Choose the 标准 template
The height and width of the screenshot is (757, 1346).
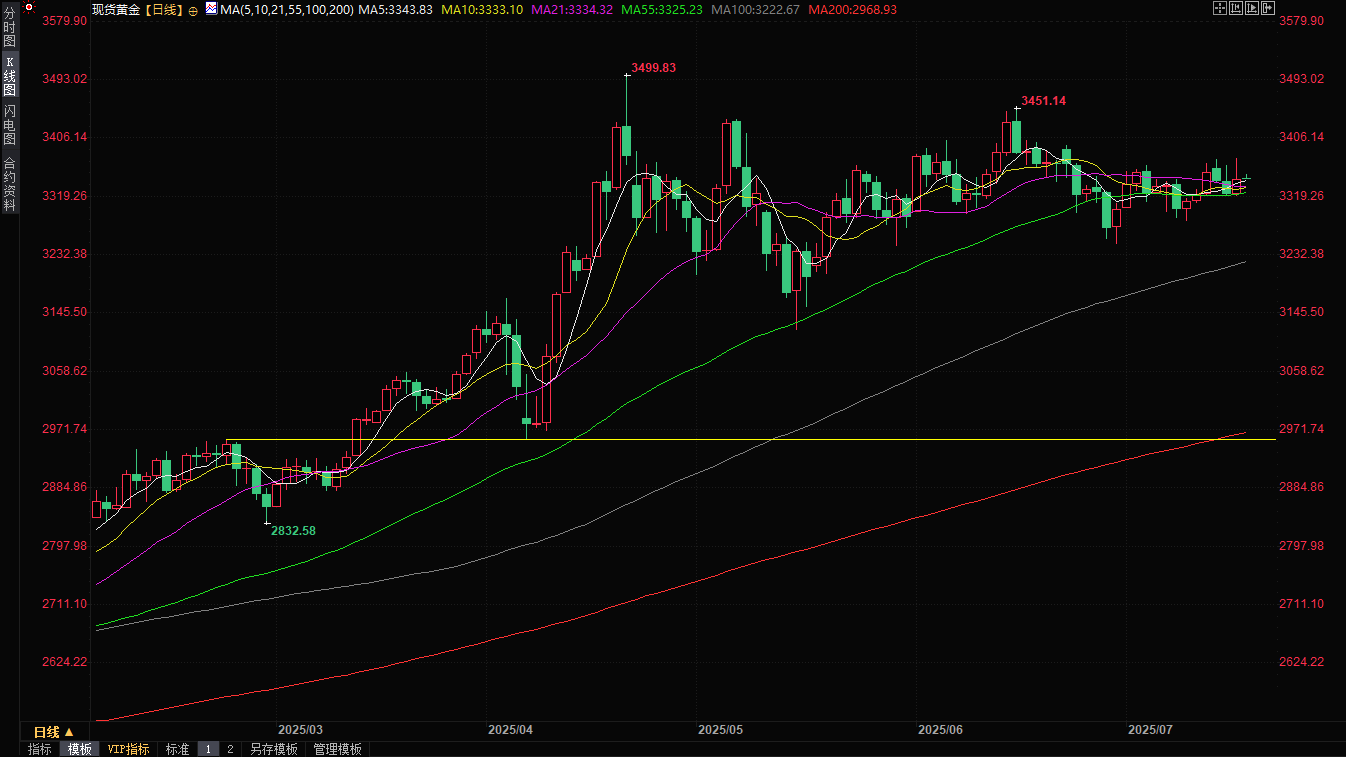point(177,749)
